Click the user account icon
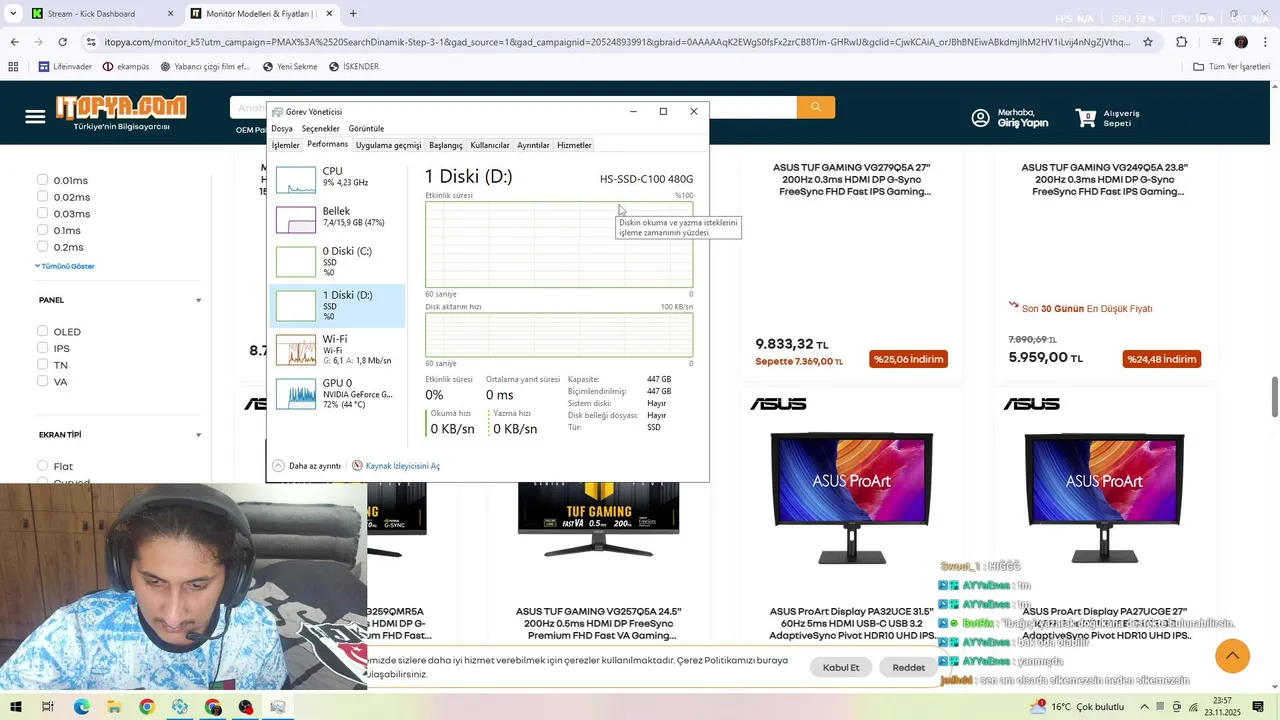 click(x=981, y=118)
